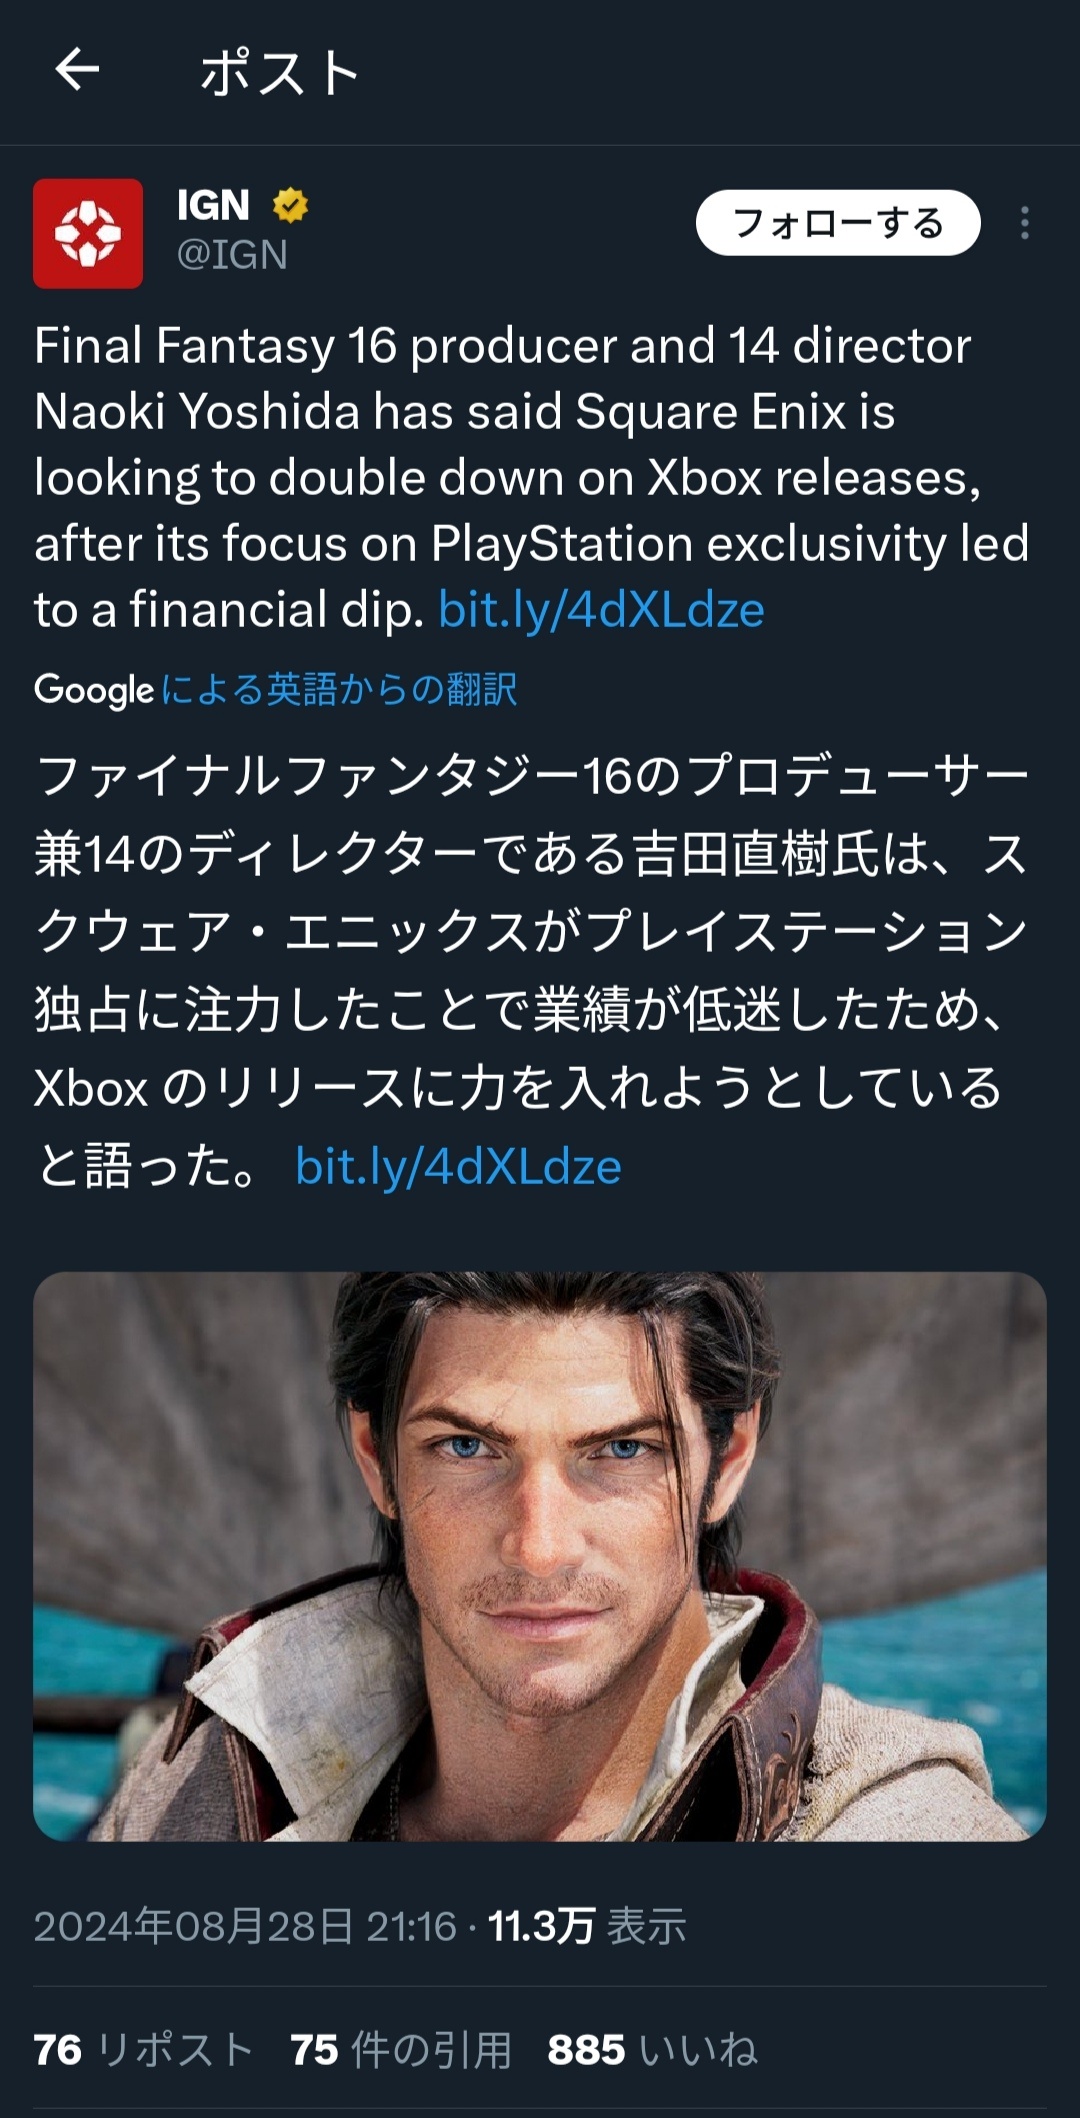Image resolution: width=1080 pixels, height=2118 pixels.
Task: View the 75 件の引用 quotes
Action: (400, 2050)
